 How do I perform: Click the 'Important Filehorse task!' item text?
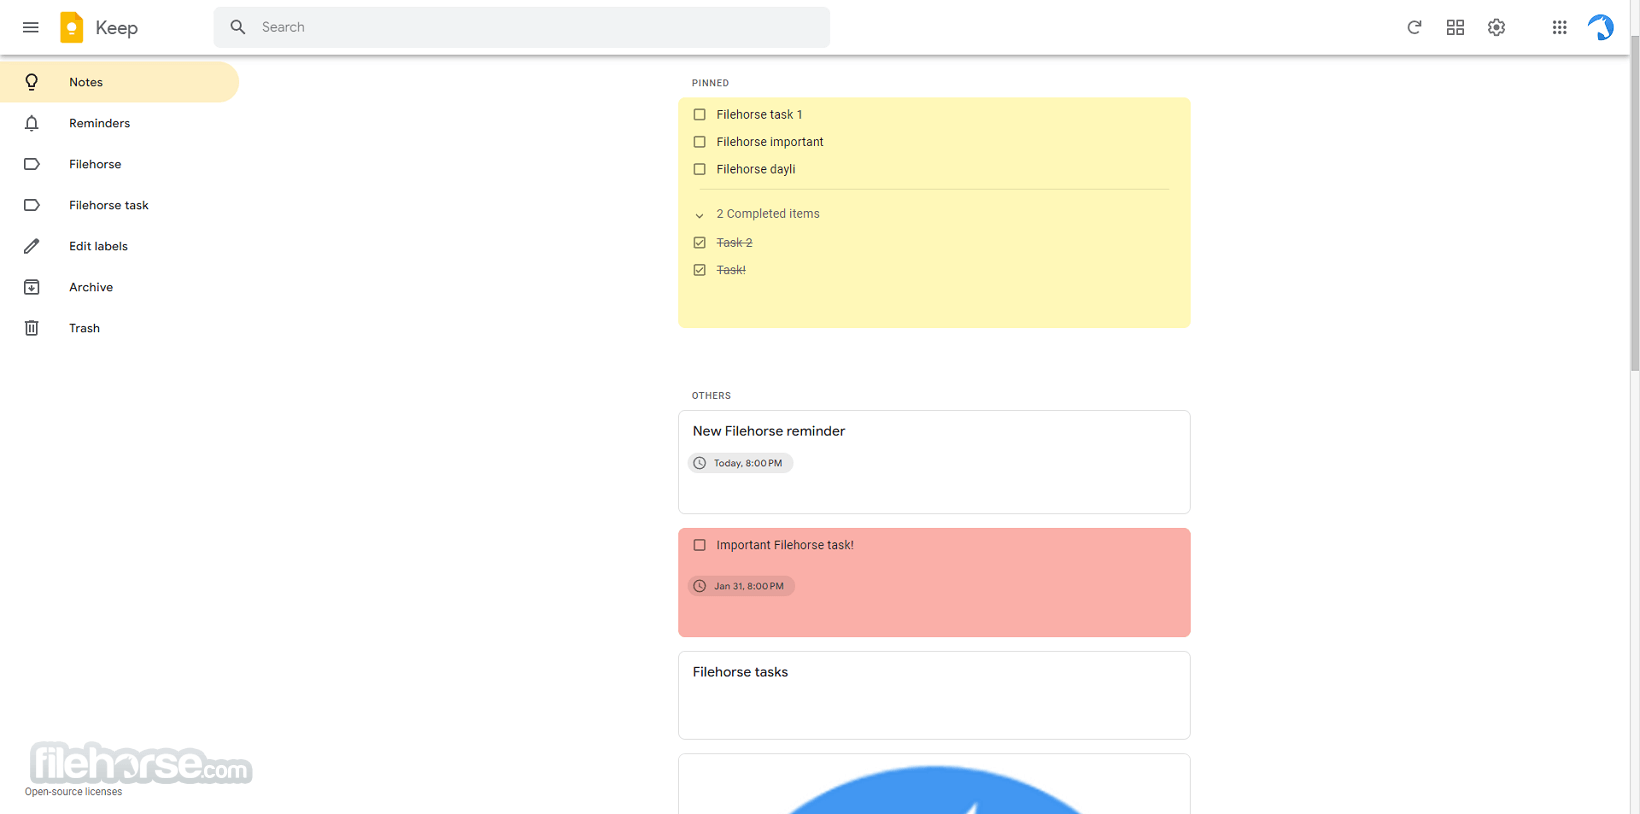[785, 545]
